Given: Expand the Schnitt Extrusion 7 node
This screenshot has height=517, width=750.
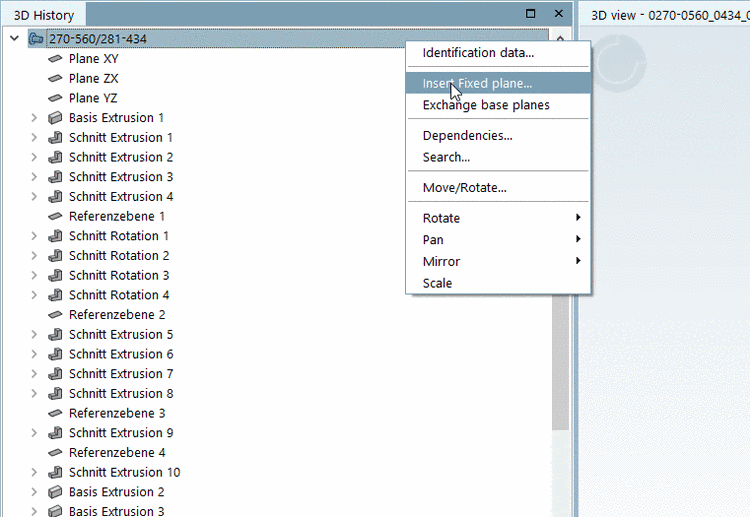Looking at the screenshot, I should pyautogui.click(x=34, y=374).
